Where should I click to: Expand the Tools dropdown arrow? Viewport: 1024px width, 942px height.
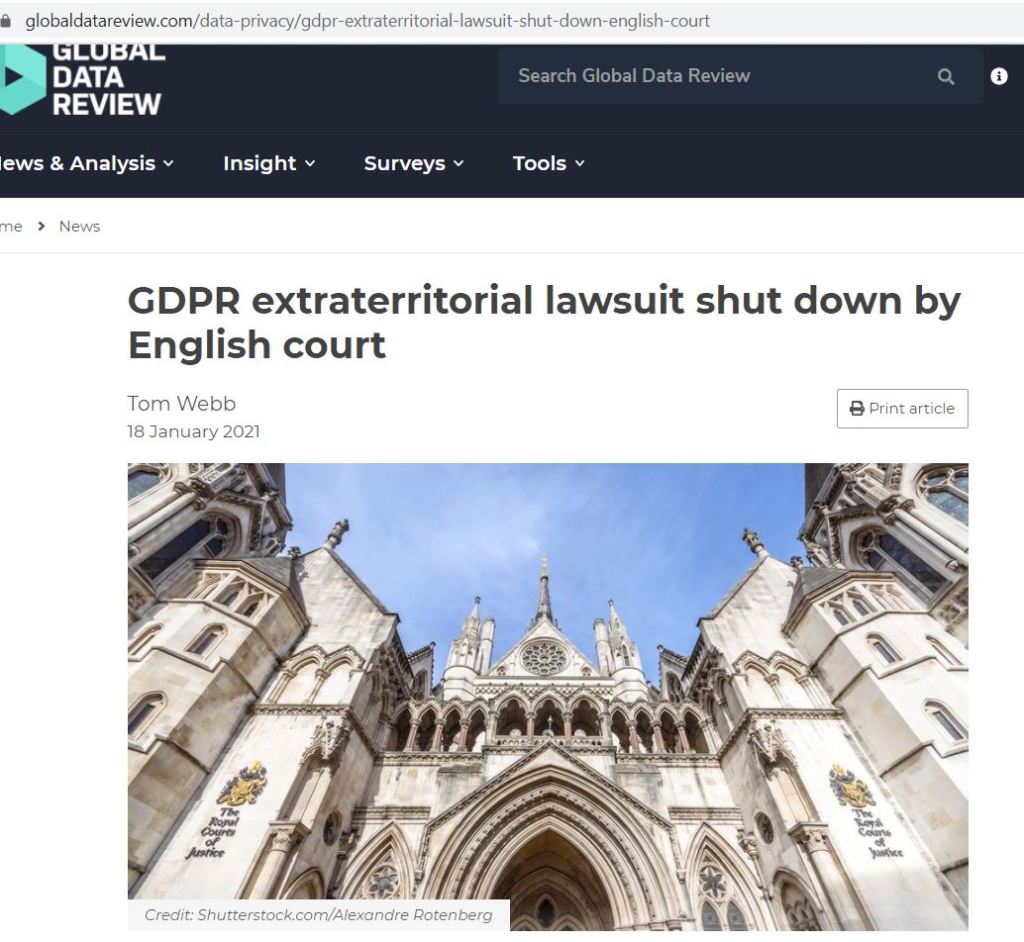click(579, 163)
